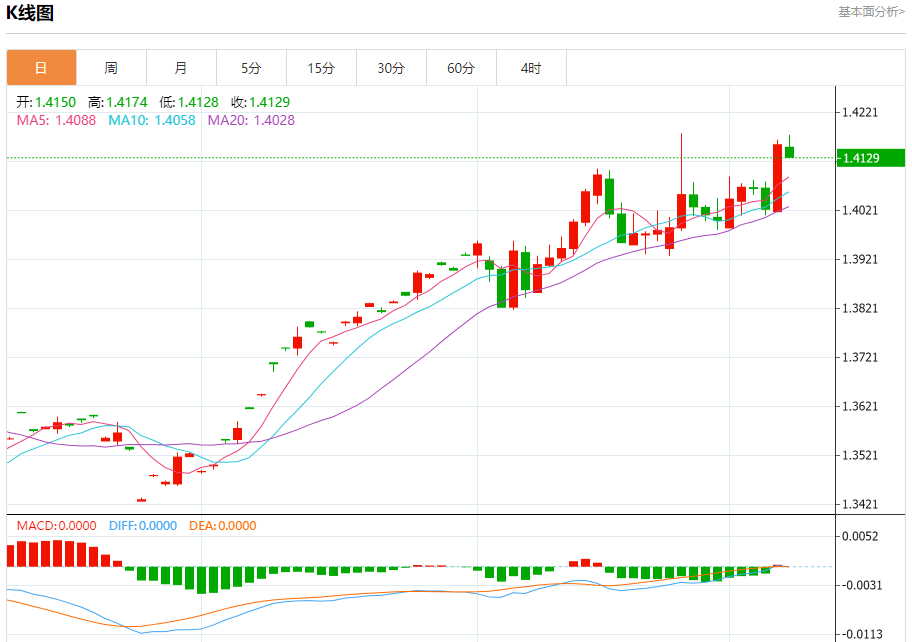The width and height of the screenshot is (912, 642).
Task: Click the green 1.4129 current price tag
Action: coord(871,158)
